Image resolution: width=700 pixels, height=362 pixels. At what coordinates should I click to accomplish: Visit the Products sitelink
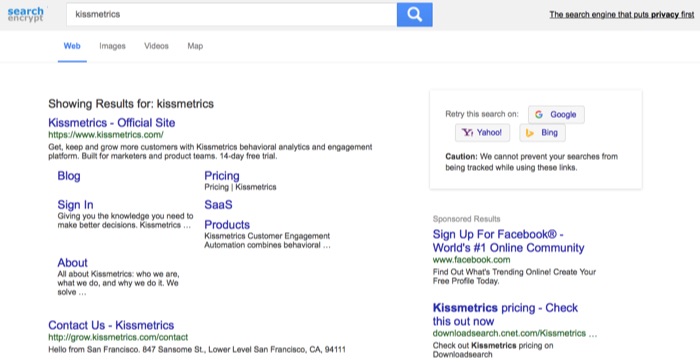tap(227, 225)
